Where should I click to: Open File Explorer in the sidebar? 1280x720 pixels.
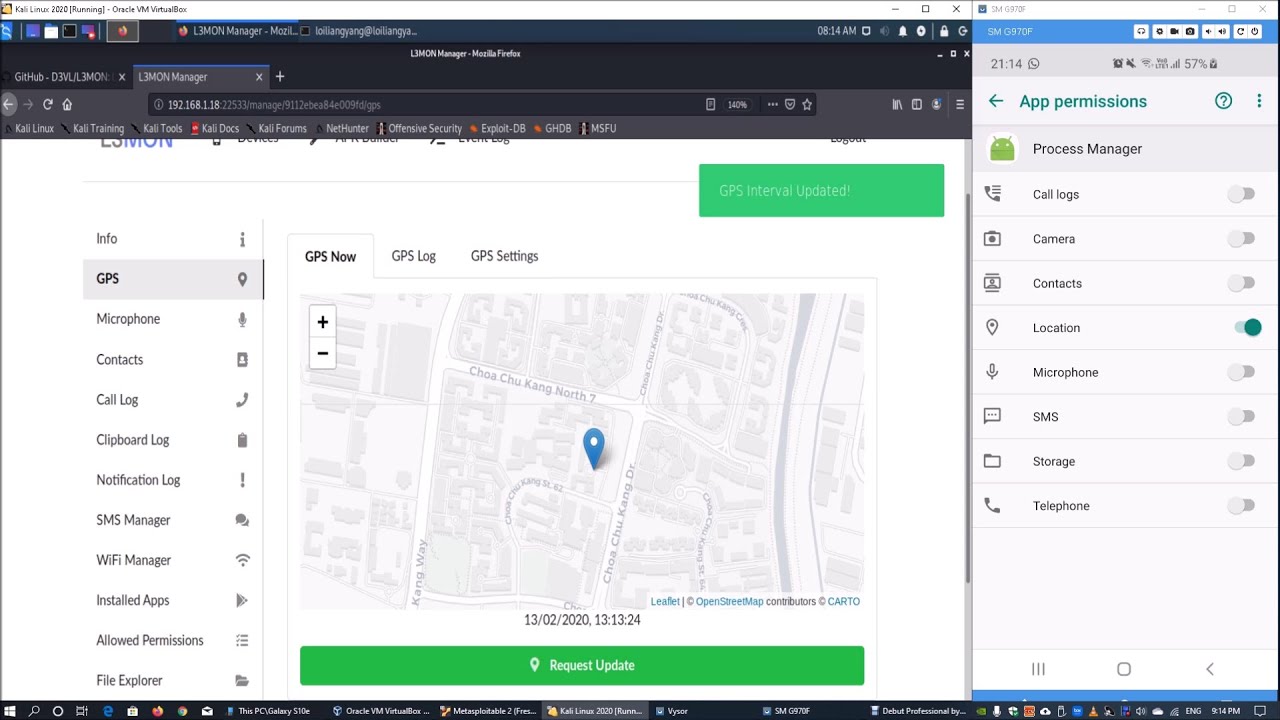click(x=173, y=680)
